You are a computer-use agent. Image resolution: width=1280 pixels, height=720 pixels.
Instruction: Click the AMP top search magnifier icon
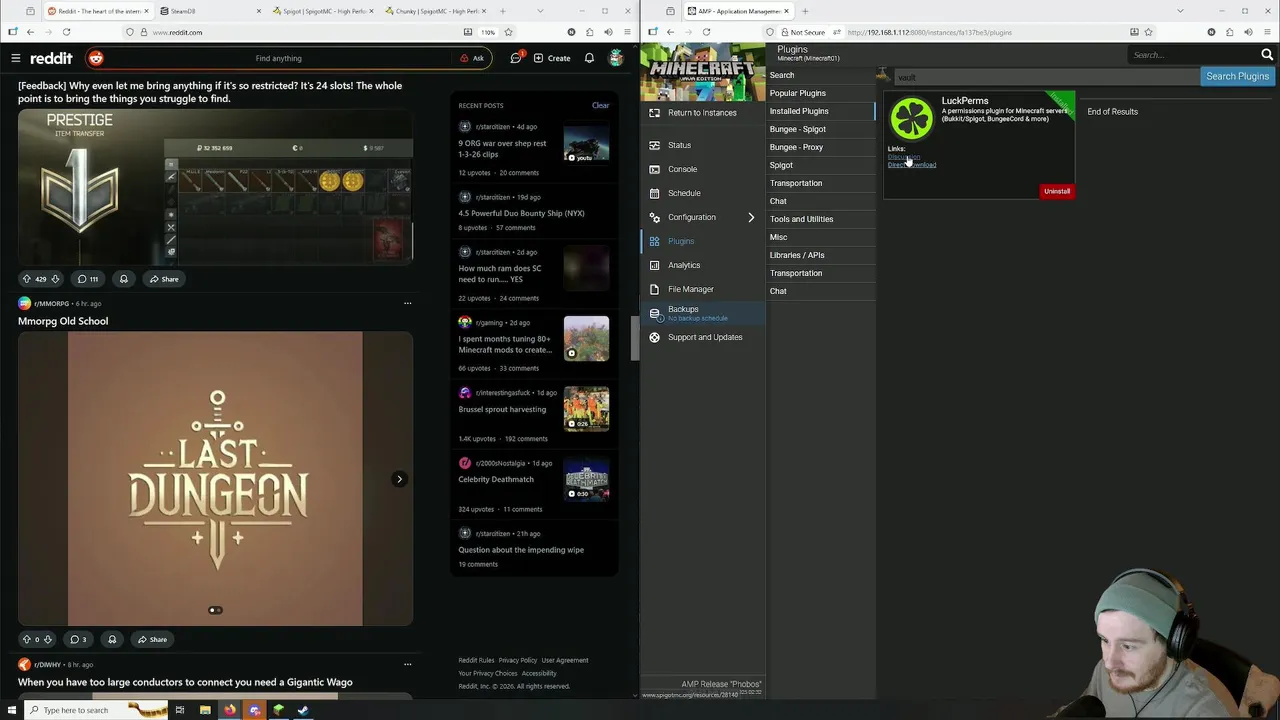(1267, 54)
